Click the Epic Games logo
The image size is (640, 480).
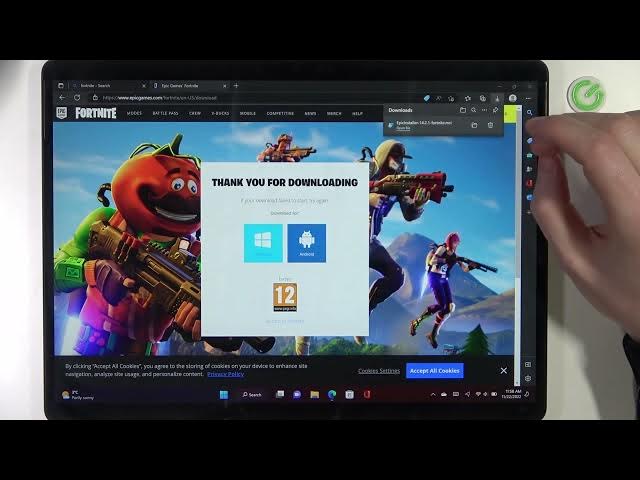coord(62,113)
